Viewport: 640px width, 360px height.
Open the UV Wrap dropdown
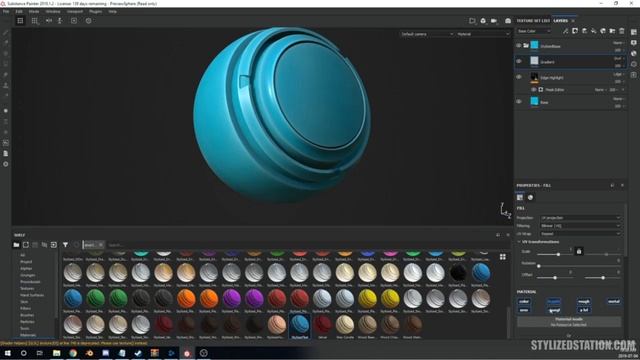click(580, 234)
